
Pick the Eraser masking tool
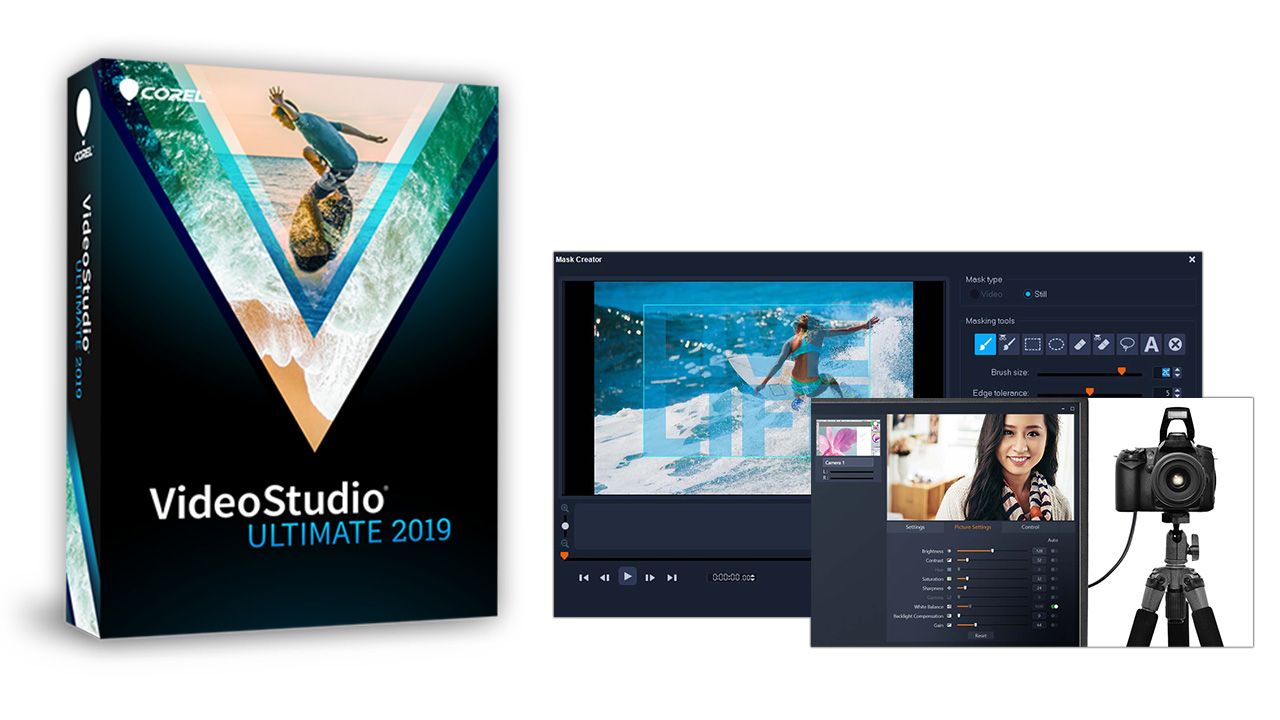click(x=1080, y=344)
